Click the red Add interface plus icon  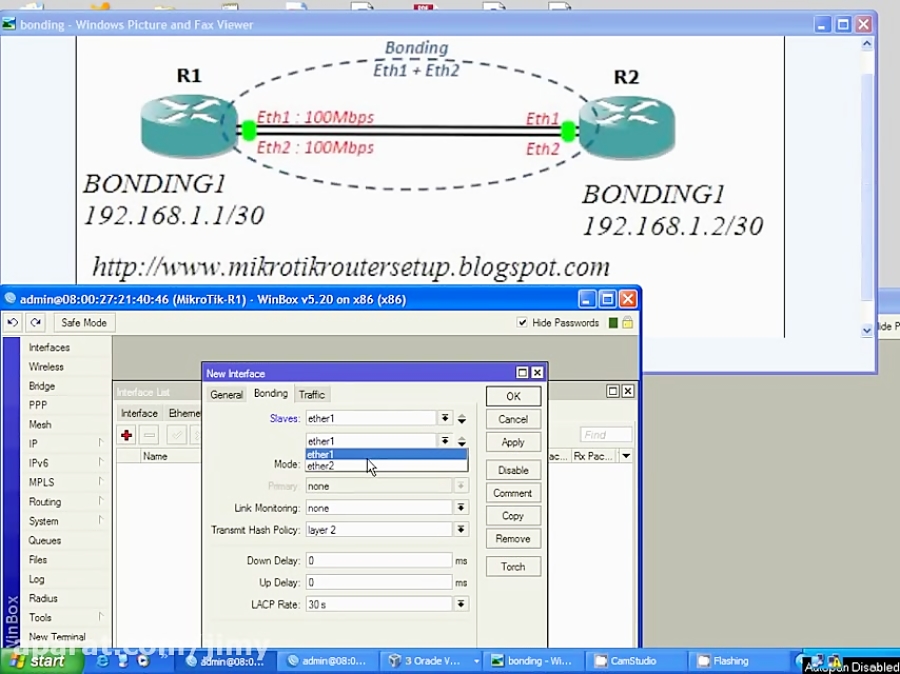pyautogui.click(x=126, y=435)
